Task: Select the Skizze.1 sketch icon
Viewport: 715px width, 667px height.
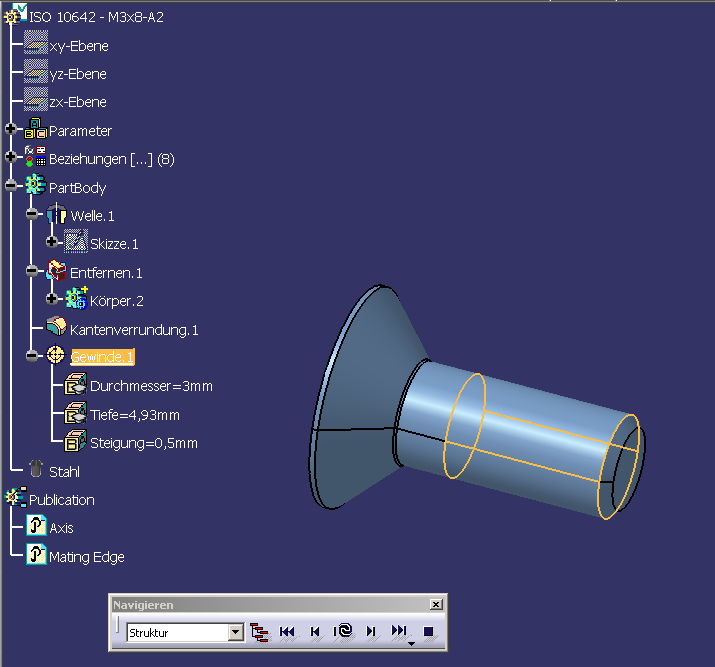Action: point(76,241)
